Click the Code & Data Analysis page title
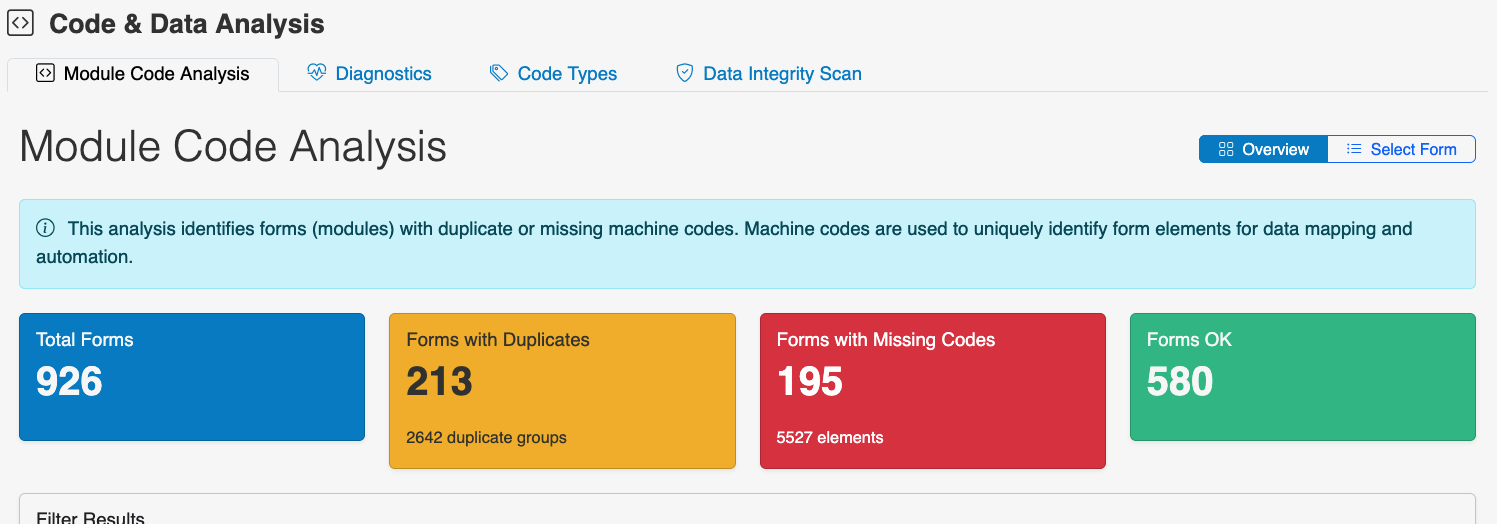Screen dimensions: 1497x524 coord(187,24)
